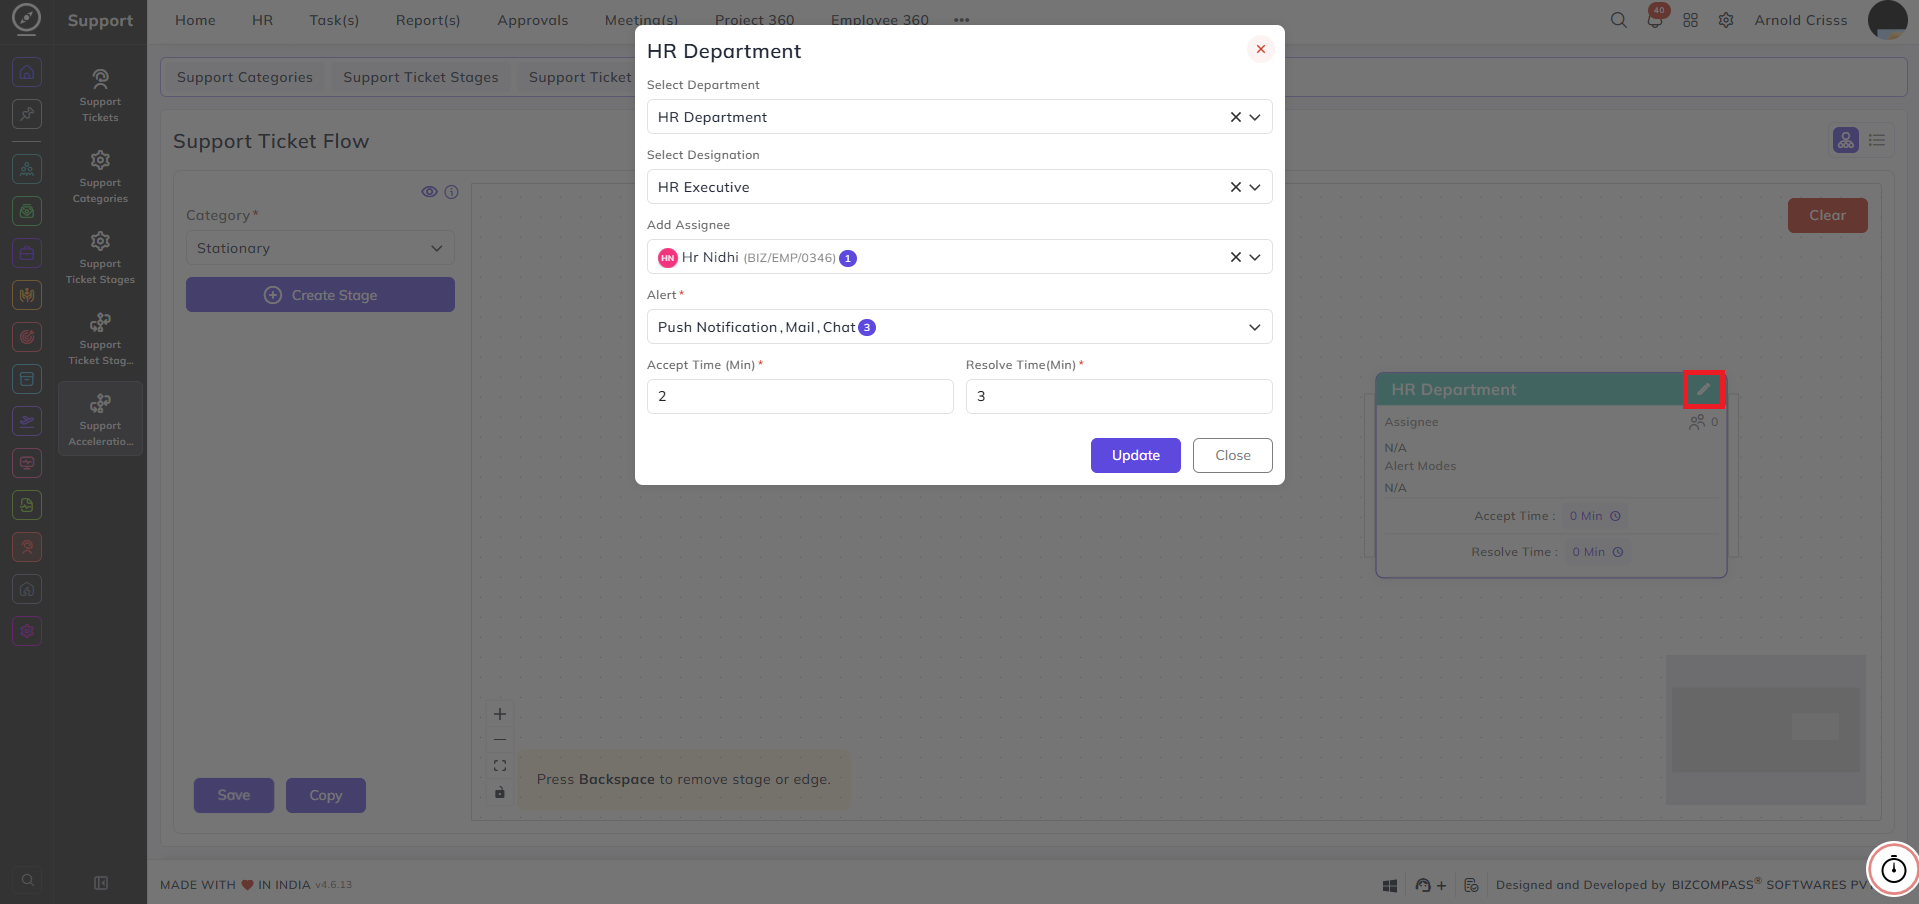Click the app logo at top left

pos(27,19)
